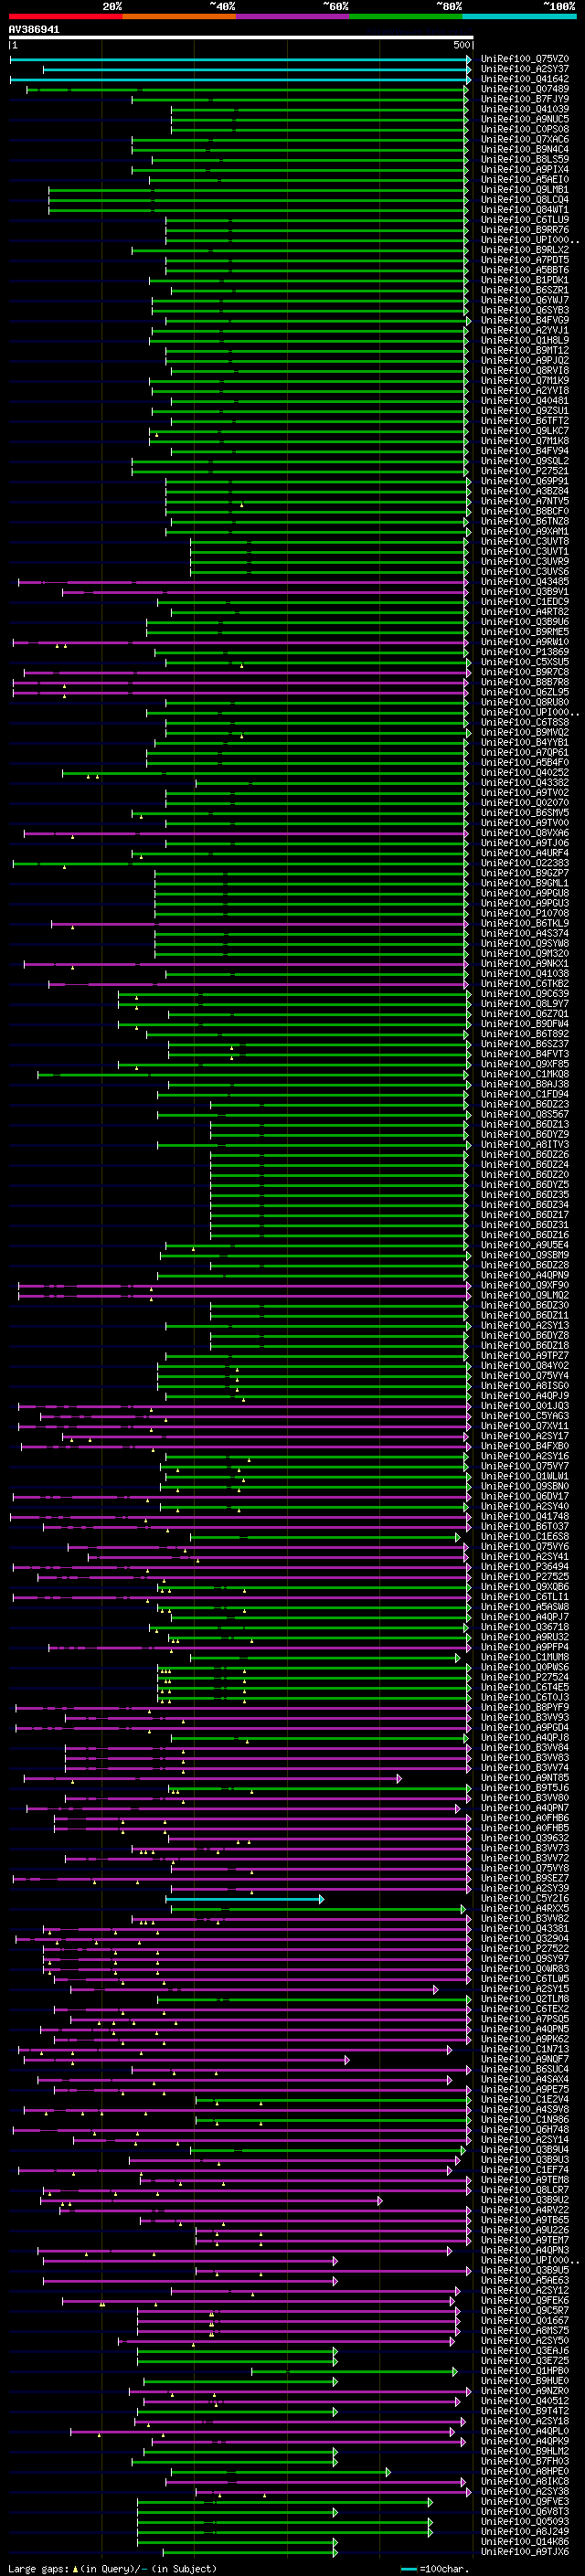
Task: Select label UniRef100_Q9XQB6
Action: point(525,1587)
